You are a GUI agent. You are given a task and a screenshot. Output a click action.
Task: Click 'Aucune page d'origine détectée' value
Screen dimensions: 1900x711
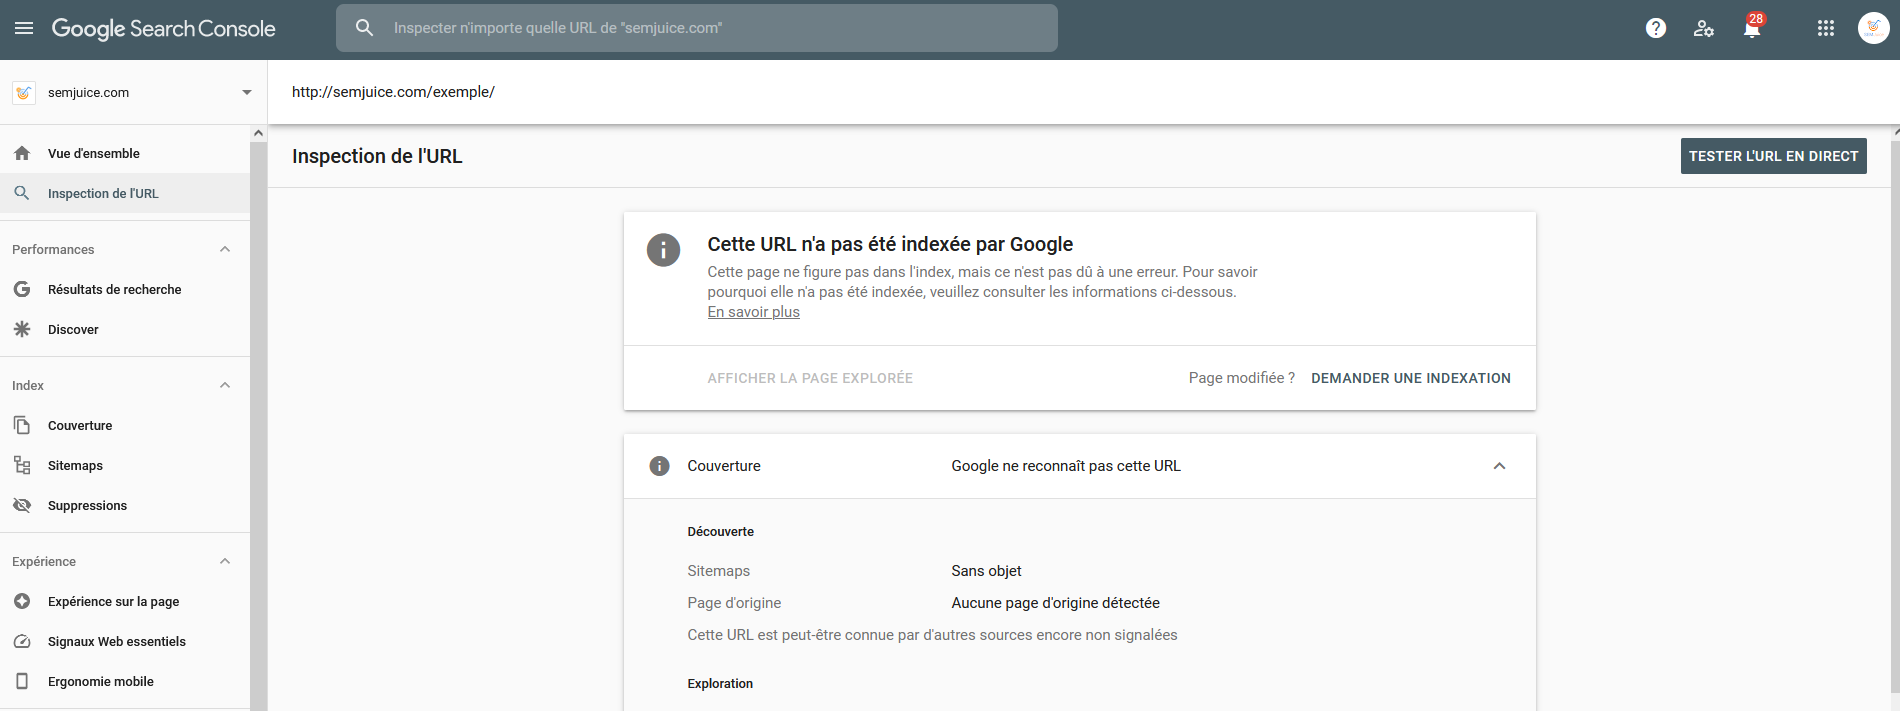(x=1055, y=603)
